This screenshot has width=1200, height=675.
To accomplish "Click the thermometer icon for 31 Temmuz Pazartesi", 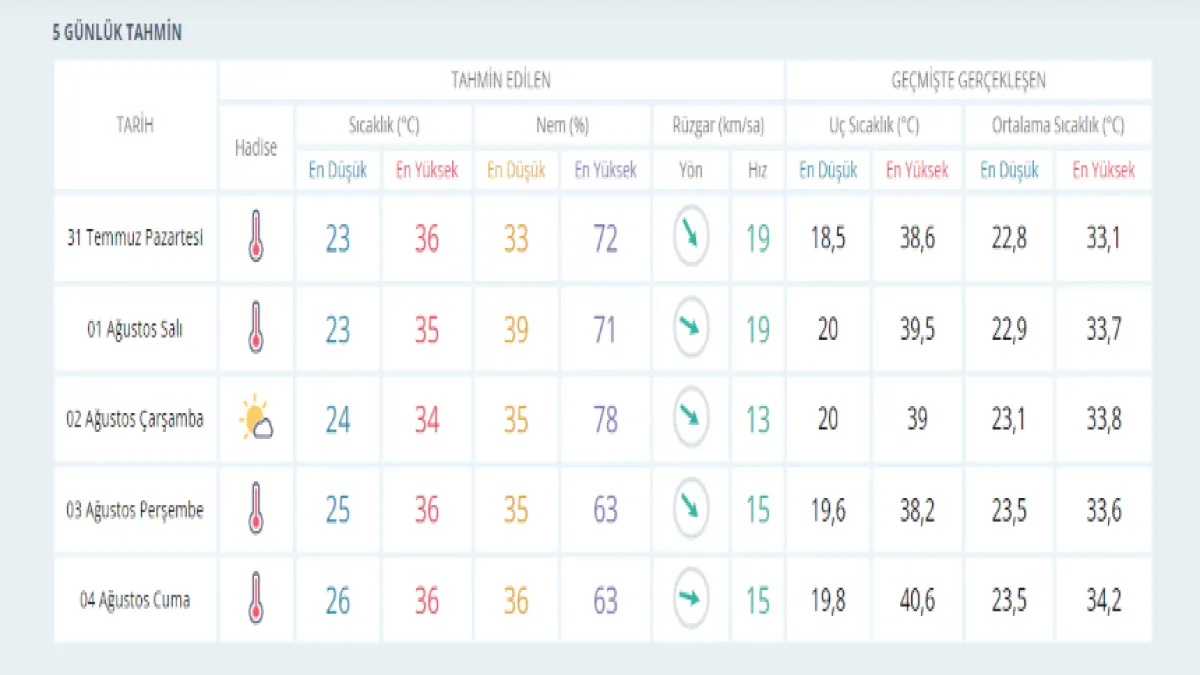I will [256, 240].
